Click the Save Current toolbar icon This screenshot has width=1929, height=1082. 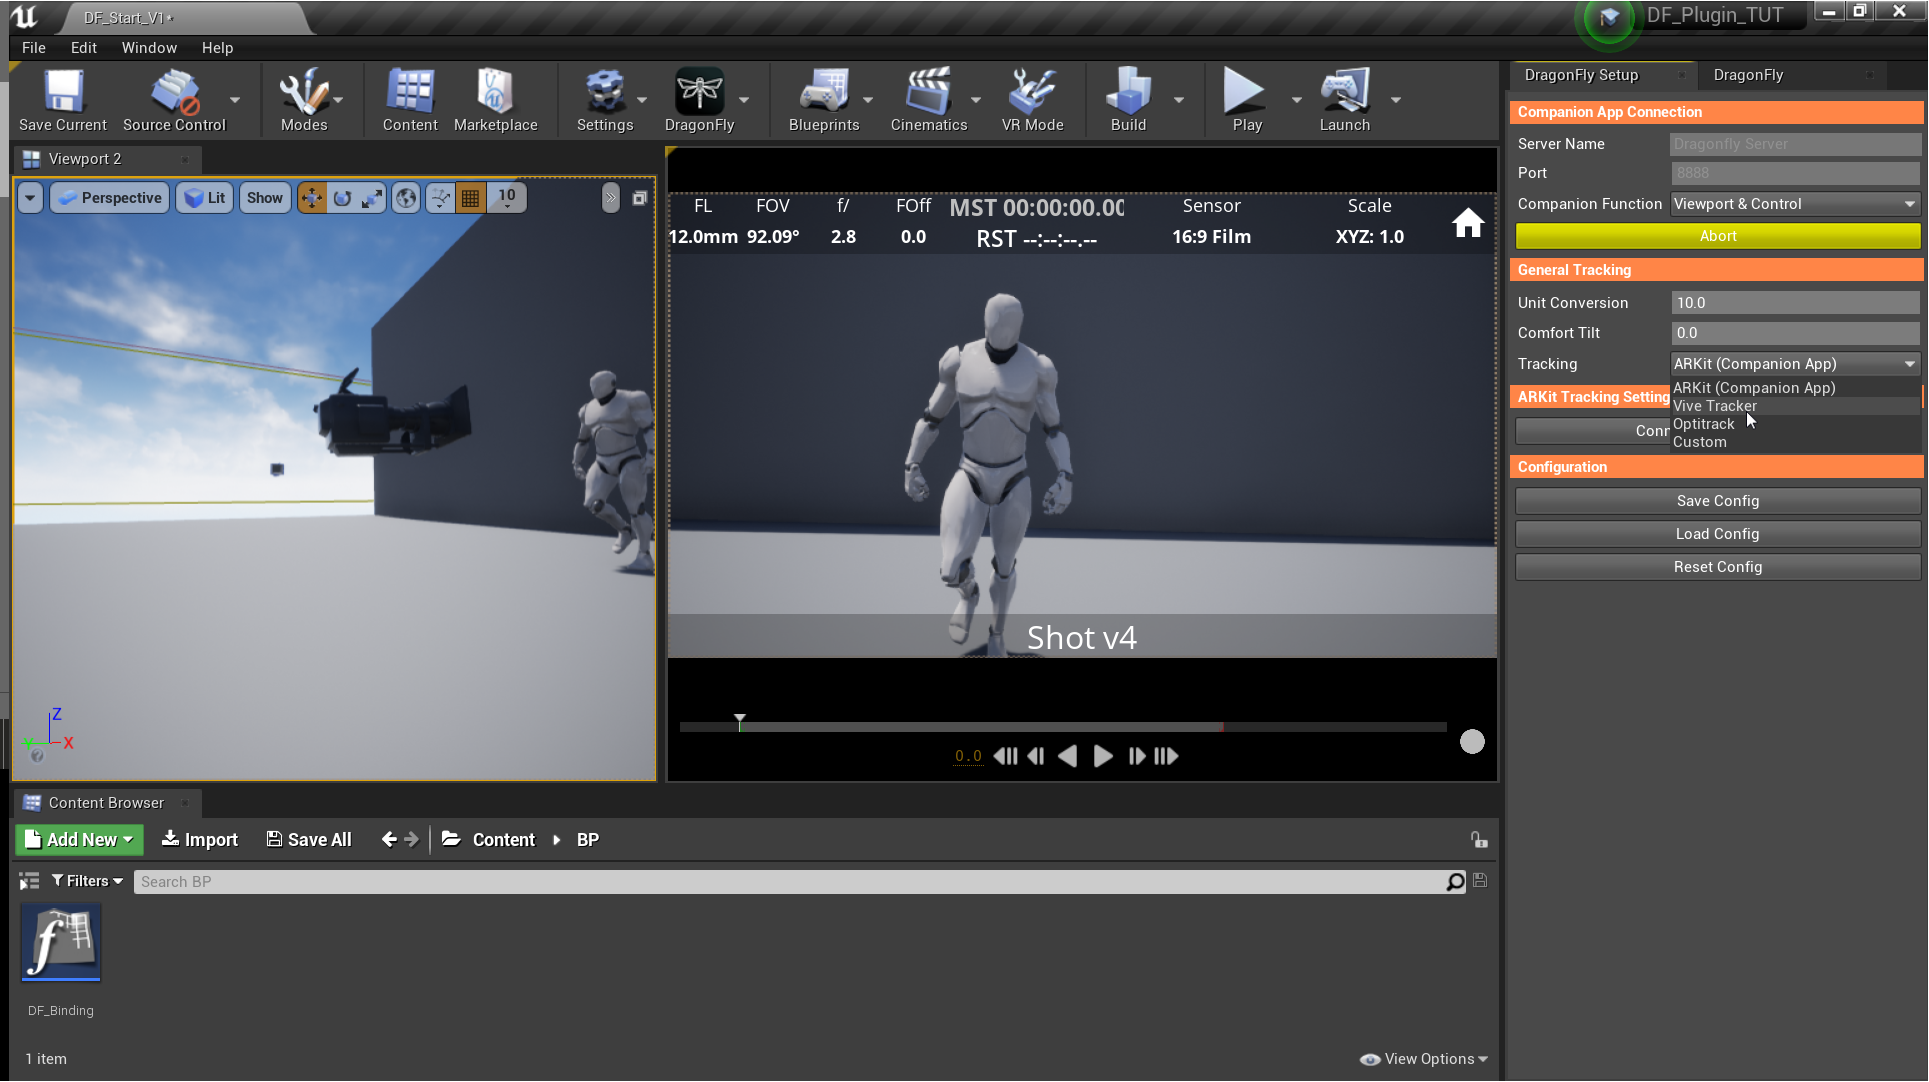pos(63,100)
